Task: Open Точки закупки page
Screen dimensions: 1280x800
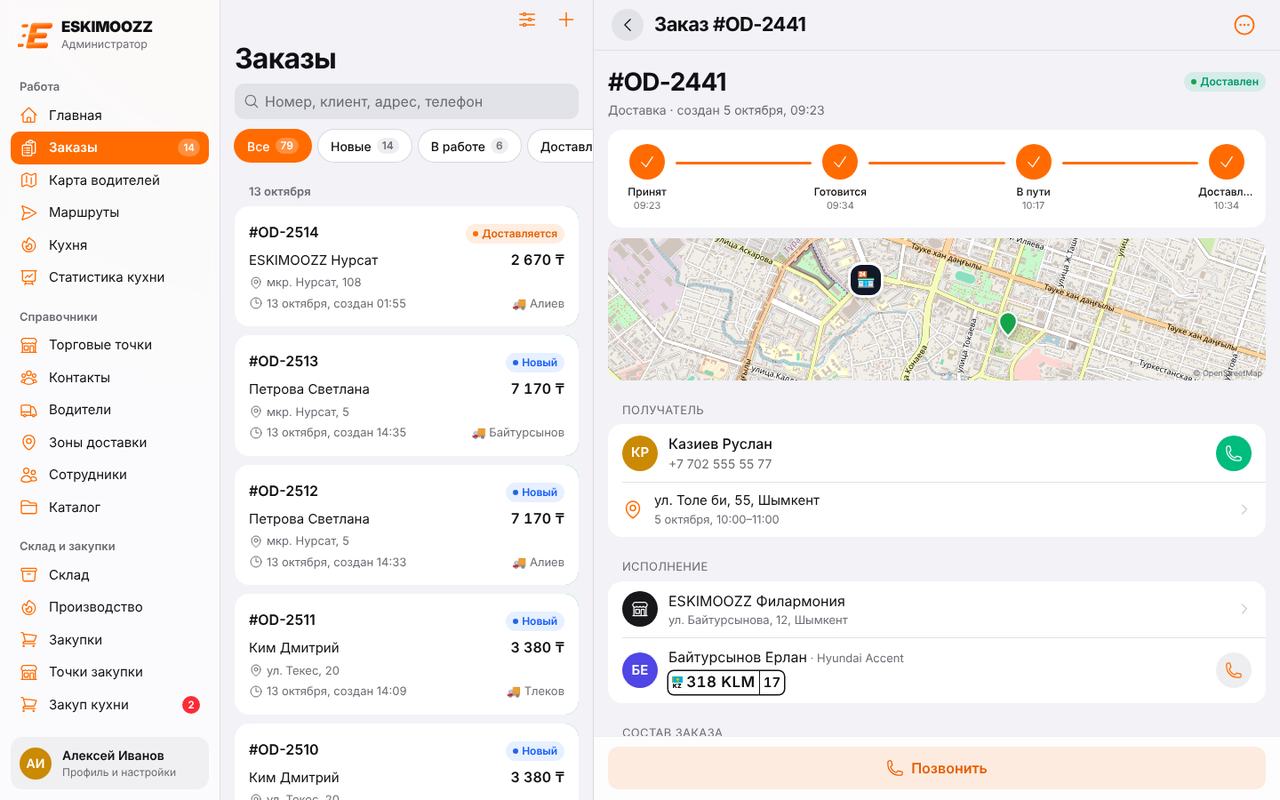Action: pos(110,672)
